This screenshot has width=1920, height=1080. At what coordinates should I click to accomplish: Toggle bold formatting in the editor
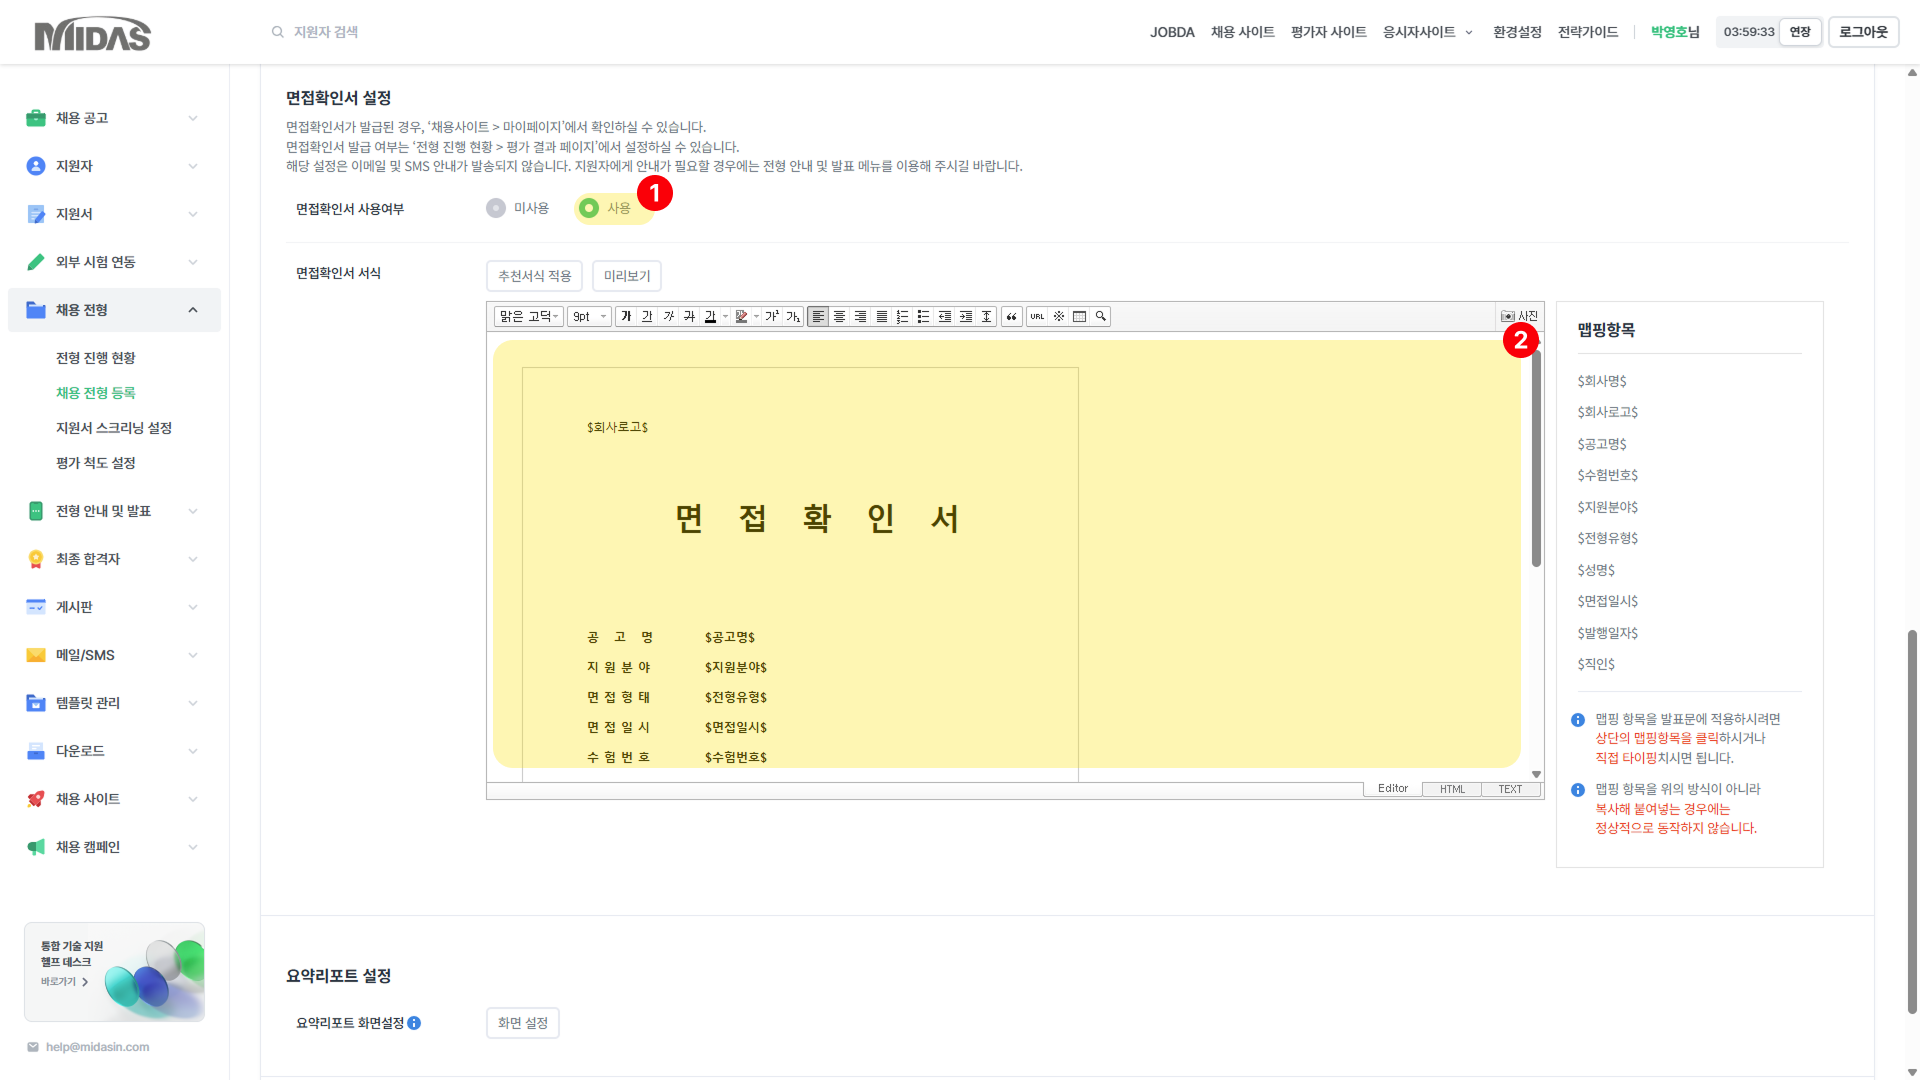point(626,317)
